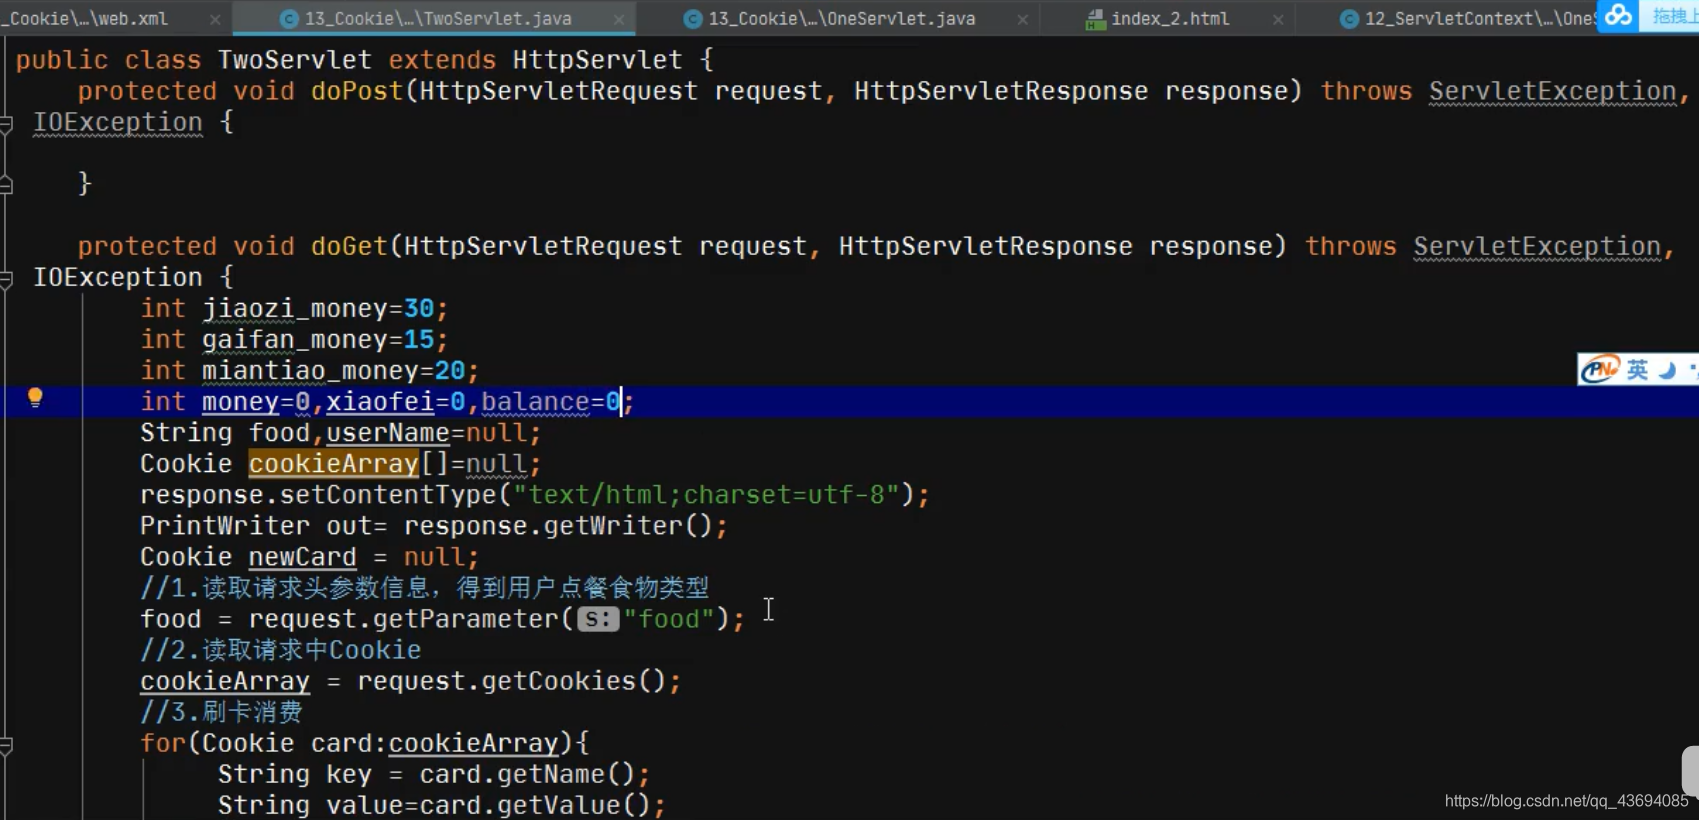Click the Java class icon on TwoServlet.java tab
Viewport: 1699px width, 820px height.
tap(289, 19)
